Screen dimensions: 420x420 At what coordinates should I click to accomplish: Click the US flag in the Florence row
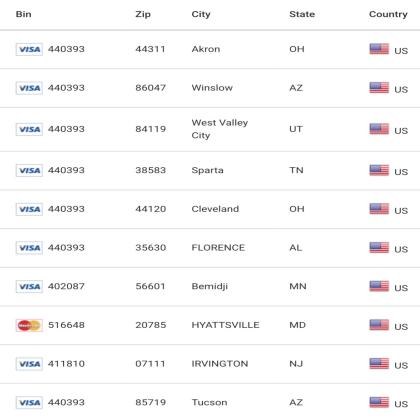pos(379,248)
